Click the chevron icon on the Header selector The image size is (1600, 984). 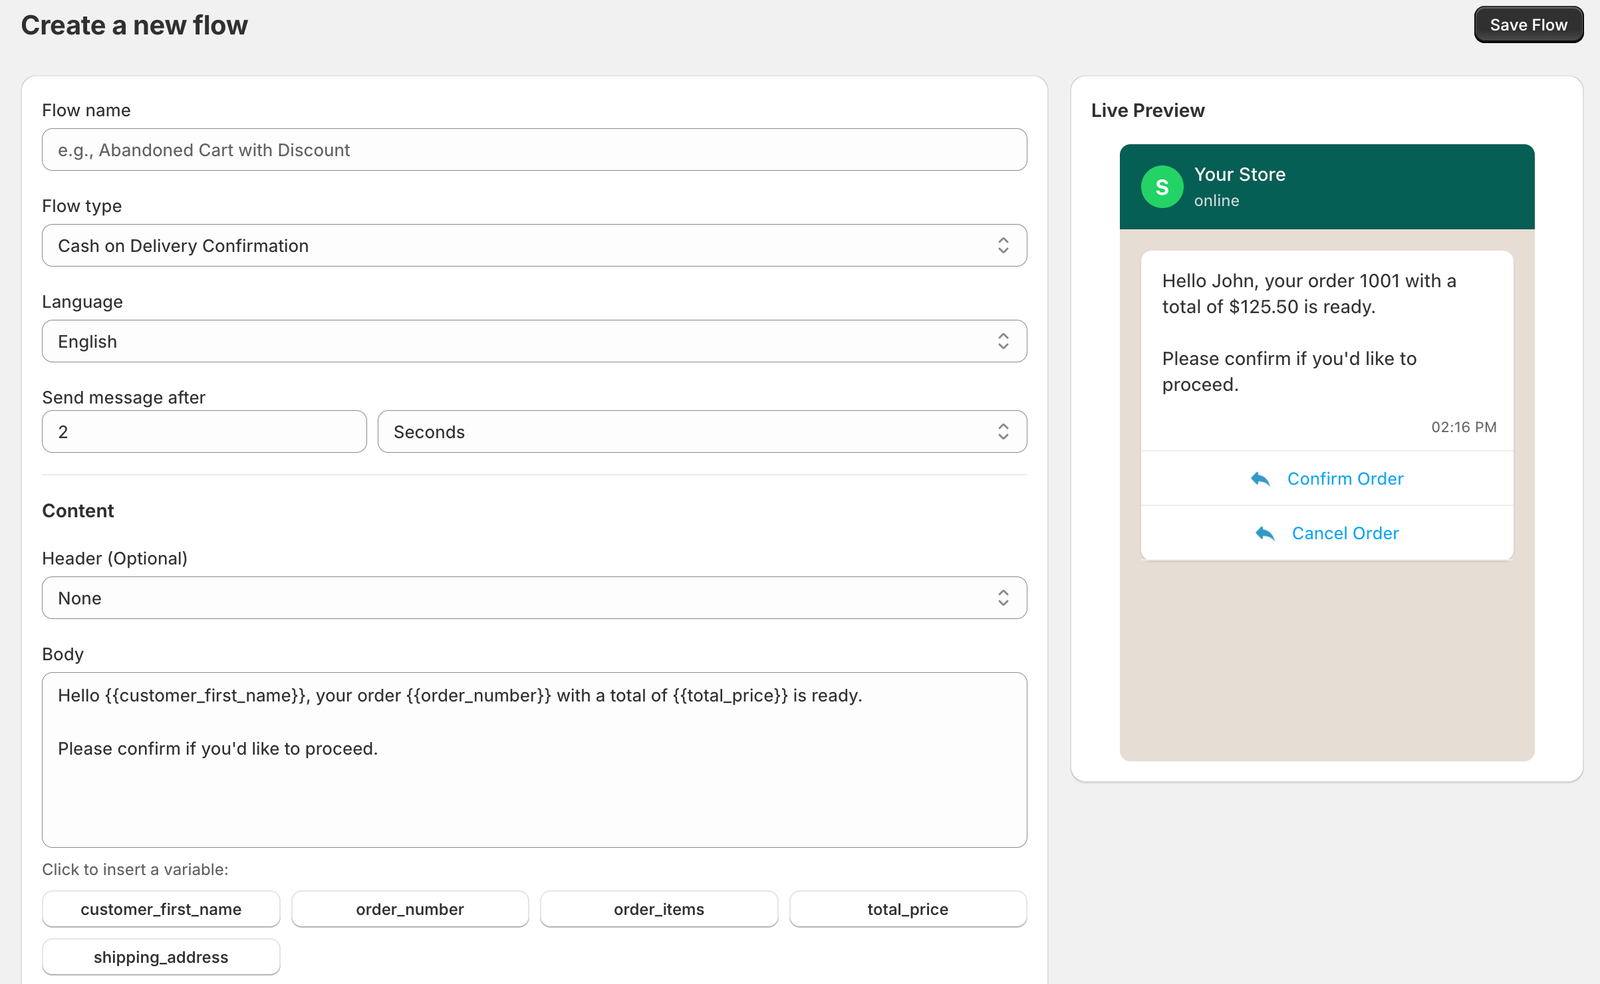pyautogui.click(x=1003, y=597)
